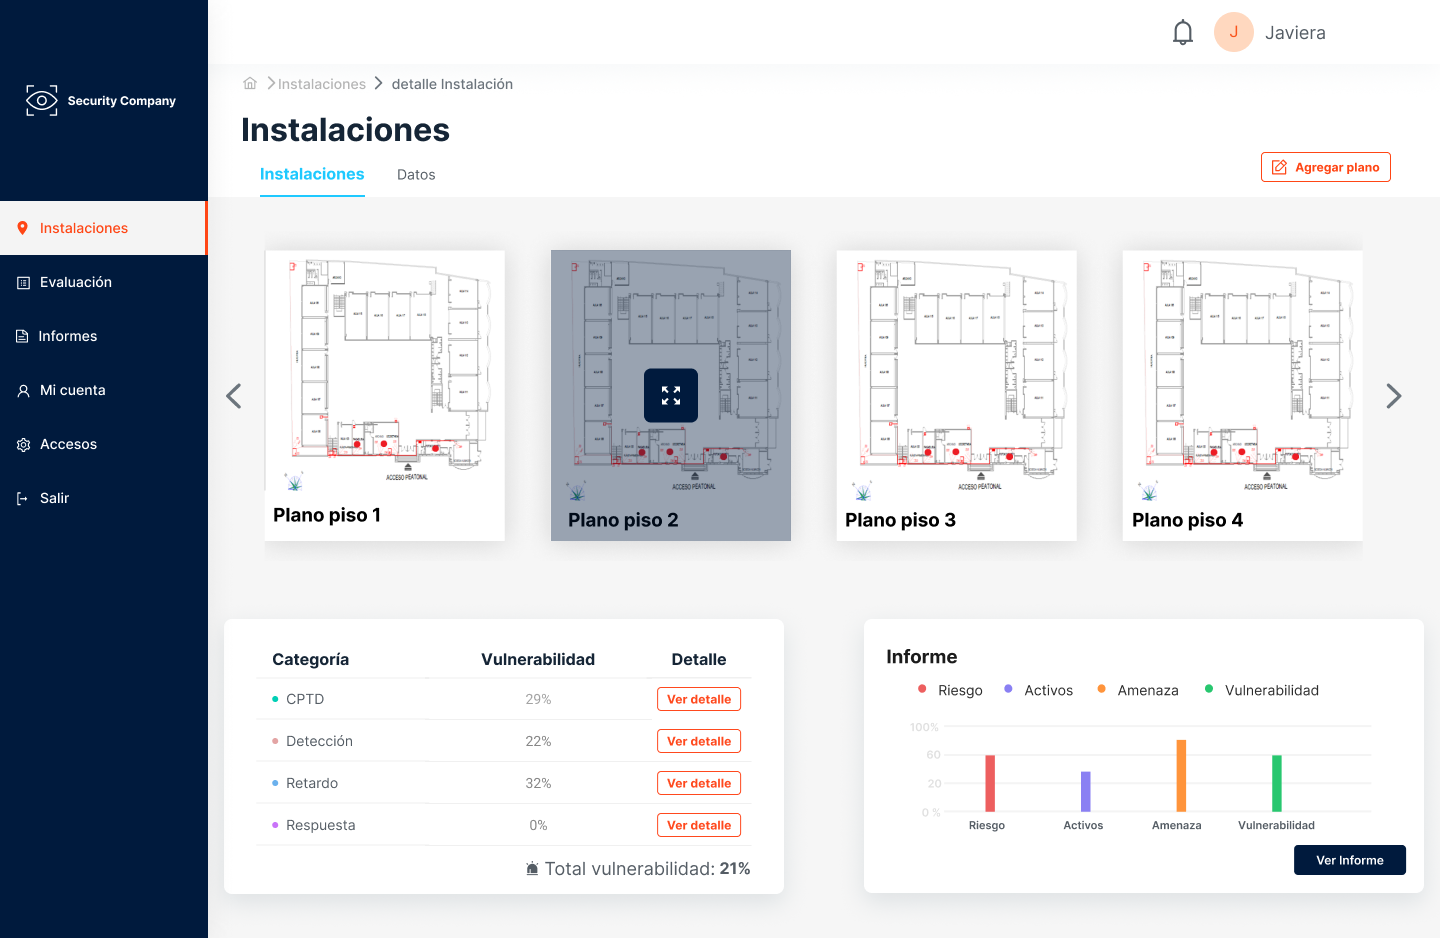Toggle the Riesgo legend item
The width and height of the screenshot is (1440, 938).
click(x=950, y=690)
